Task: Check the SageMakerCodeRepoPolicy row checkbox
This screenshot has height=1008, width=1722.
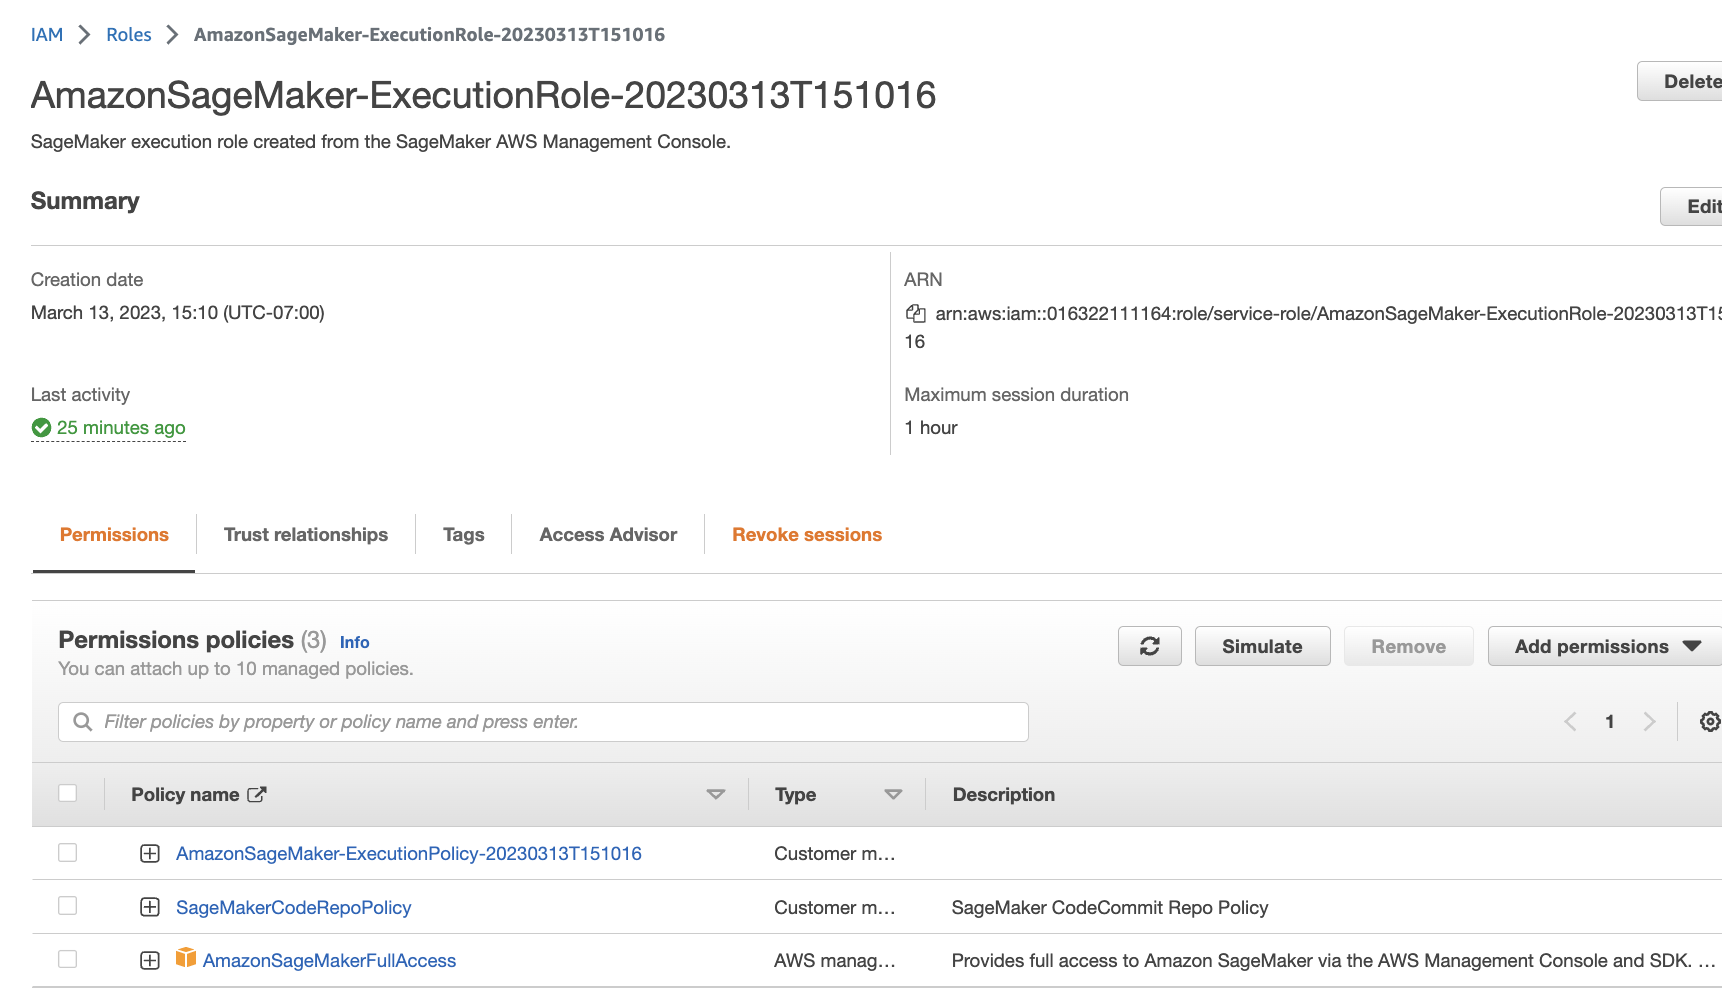Action: pyautogui.click(x=68, y=905)
